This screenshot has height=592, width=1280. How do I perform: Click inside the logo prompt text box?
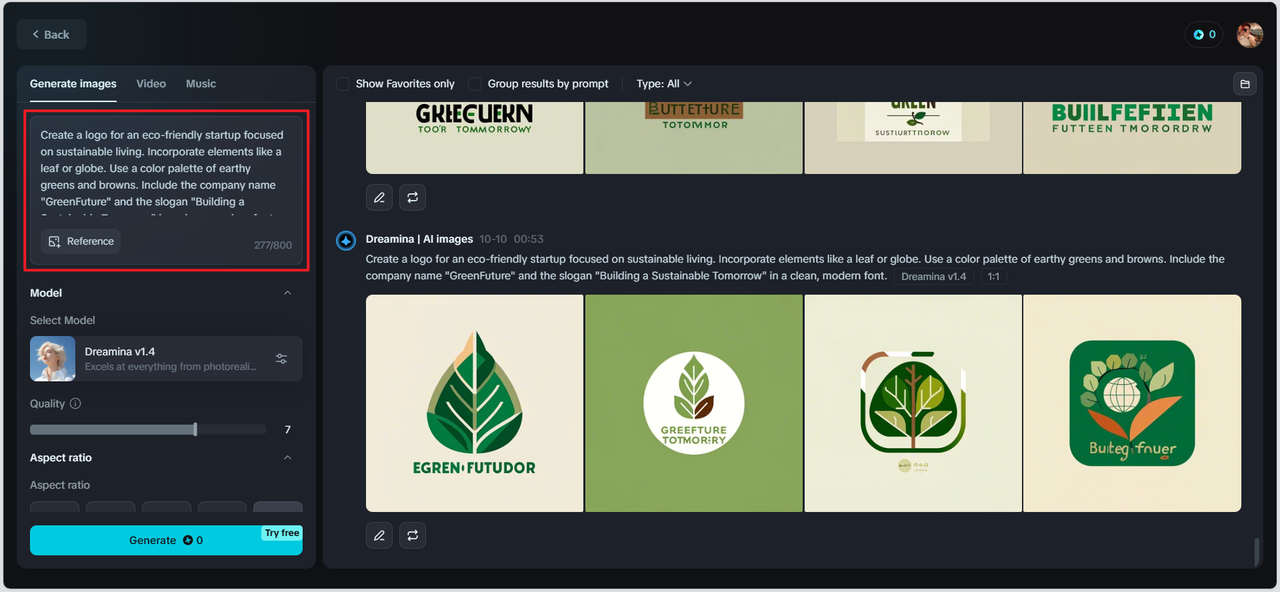[x=166, y=173]
